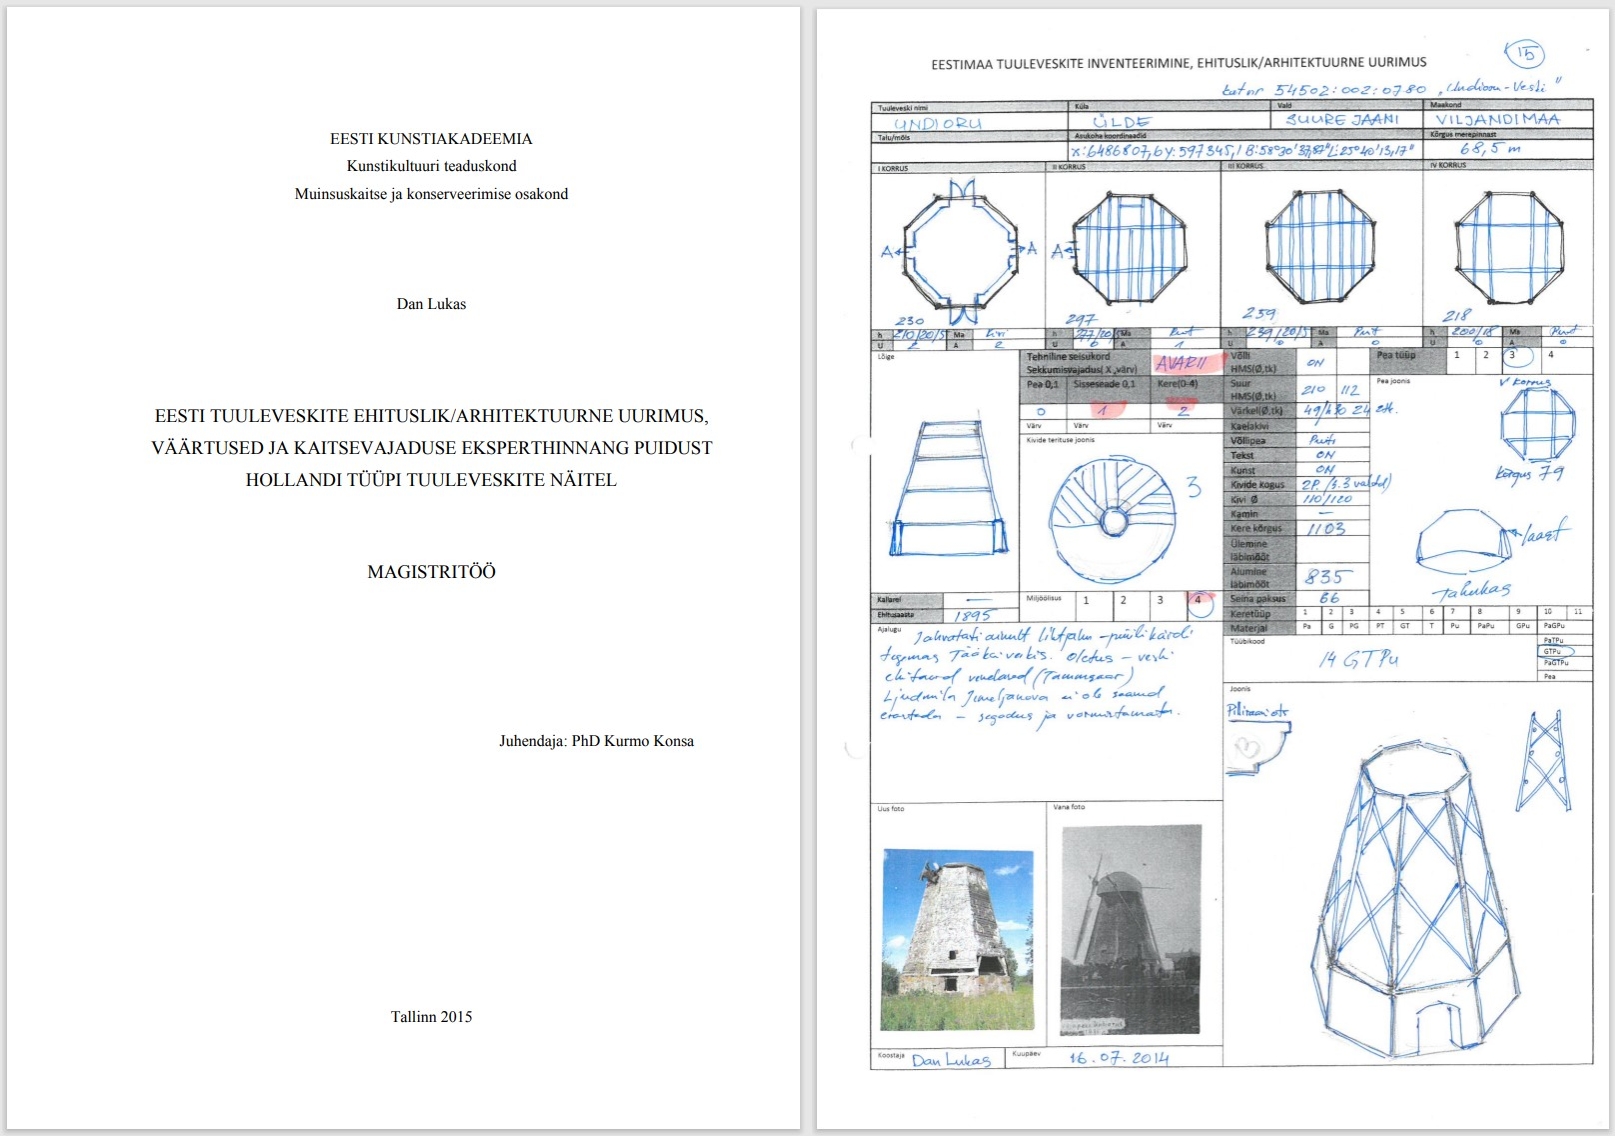Click the MAGISTRITÖÖ heading on title page

coord(431,572)
